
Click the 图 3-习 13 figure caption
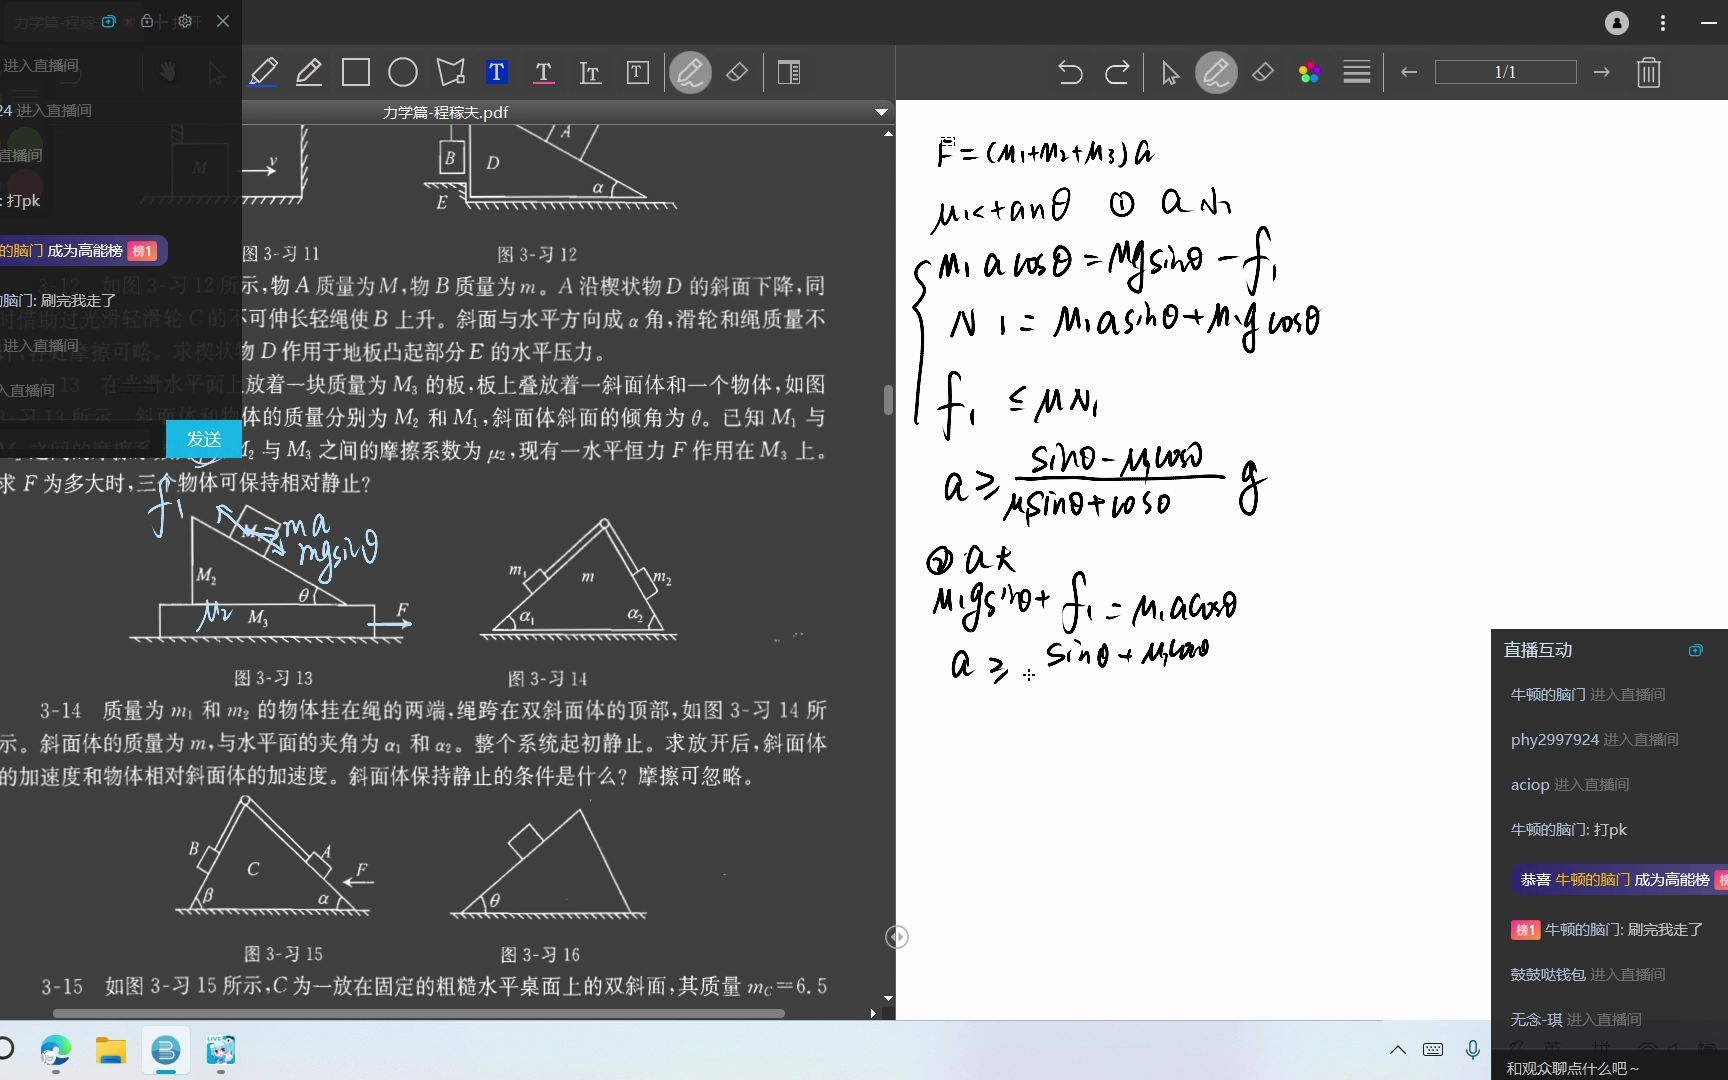click(x=273, y=678)
